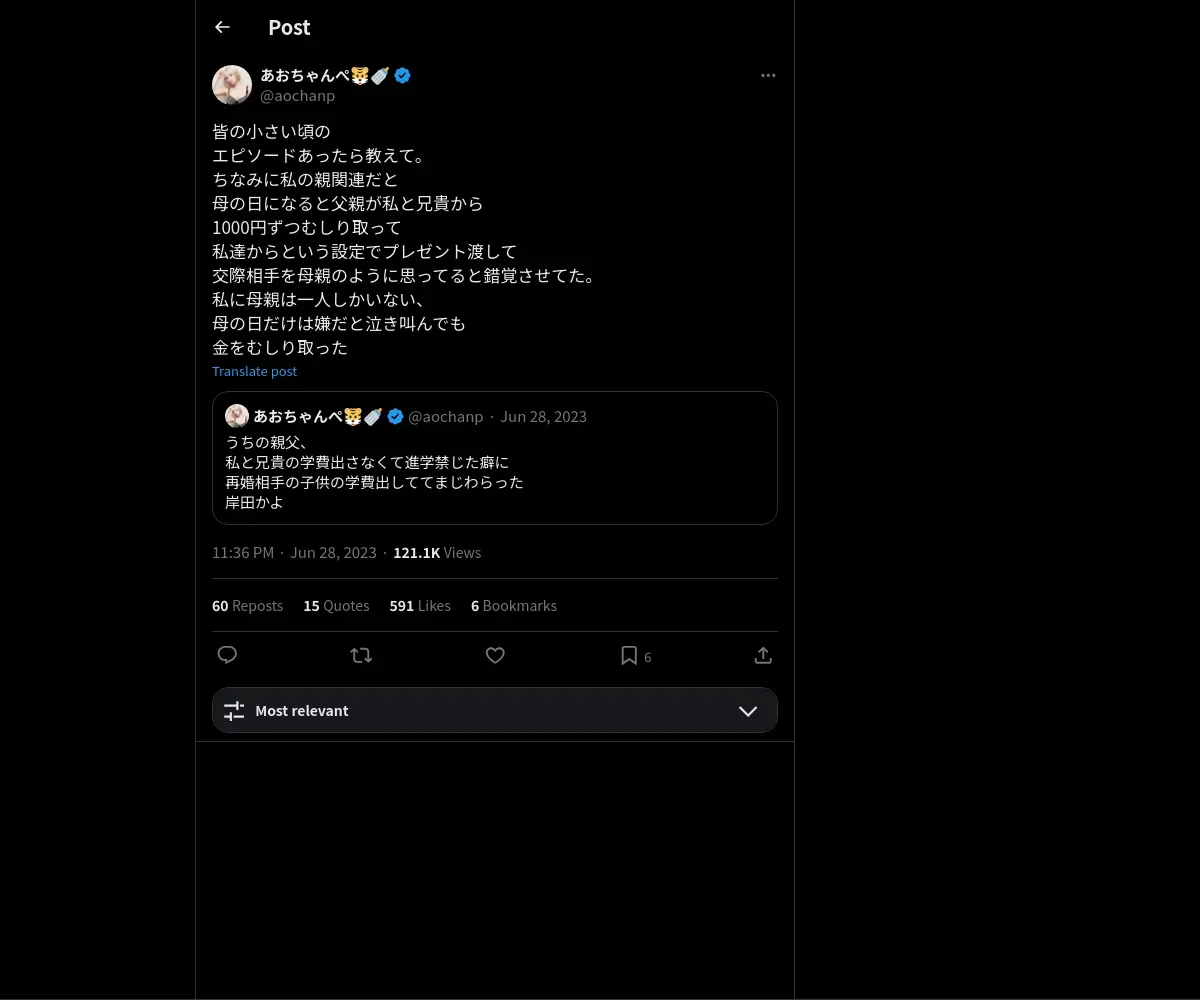Repost using the retweet arrows icon
This screenshot has width=1200, height=1000.
361,655
